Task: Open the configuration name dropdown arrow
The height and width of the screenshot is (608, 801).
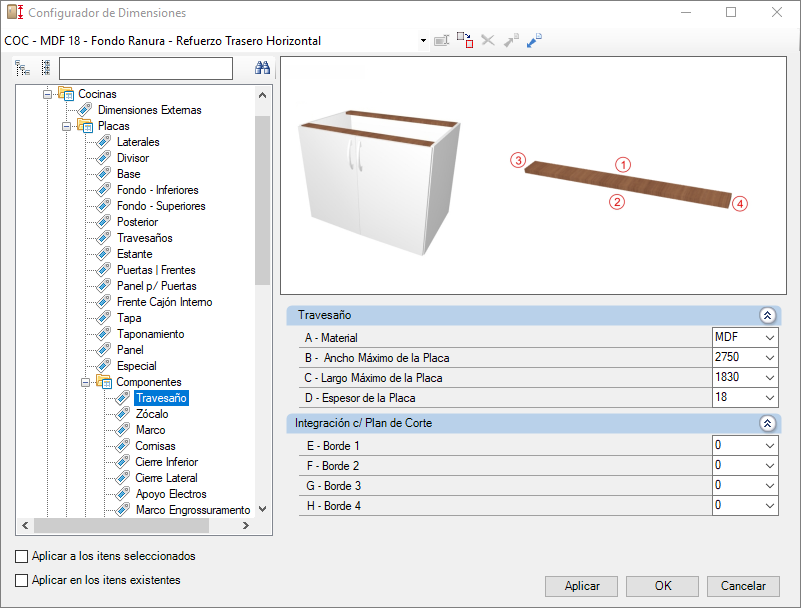Action: (x=423, y=40)
